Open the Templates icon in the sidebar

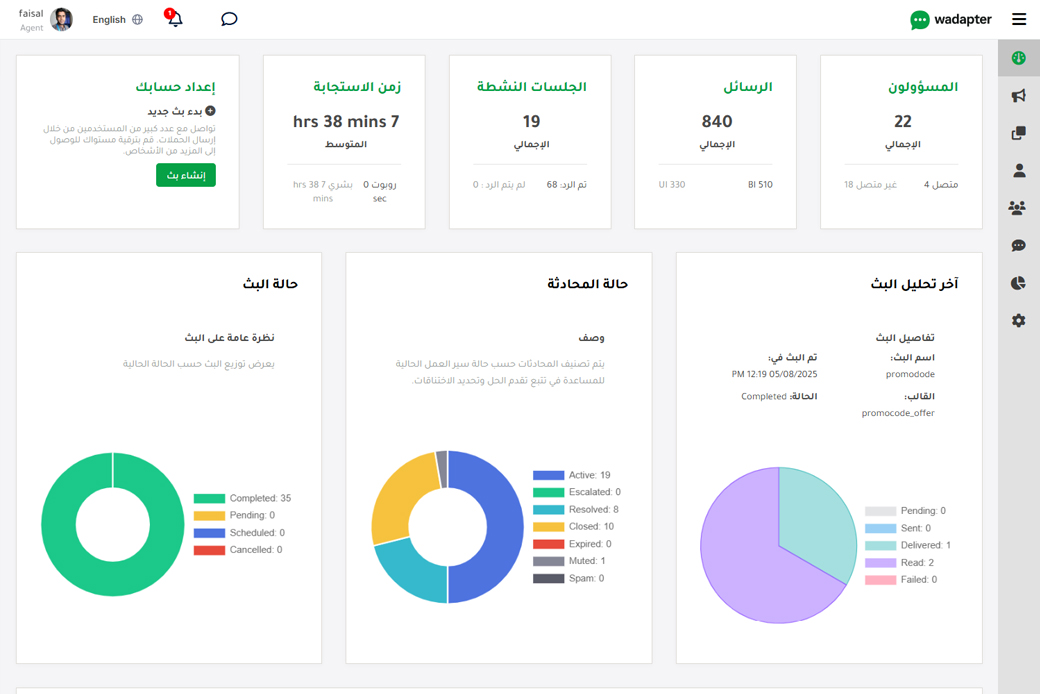[x=1018, y=132]
